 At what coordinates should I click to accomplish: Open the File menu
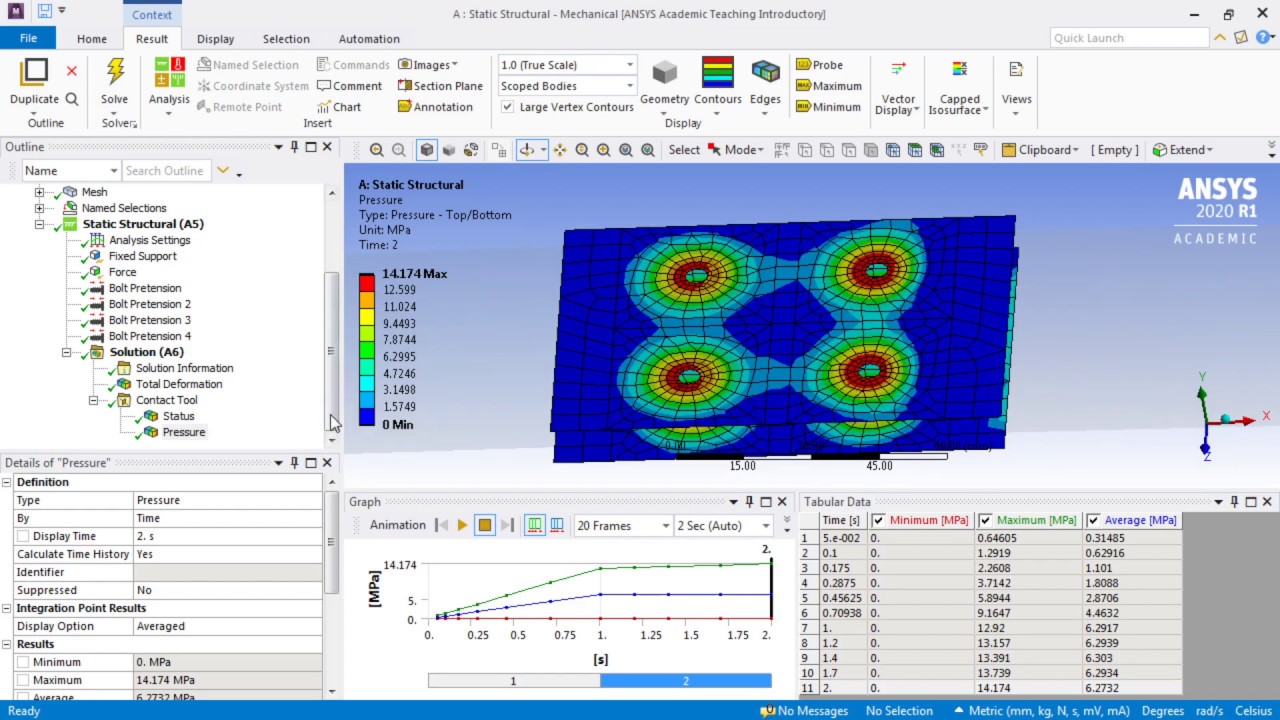tap(28, 38)
